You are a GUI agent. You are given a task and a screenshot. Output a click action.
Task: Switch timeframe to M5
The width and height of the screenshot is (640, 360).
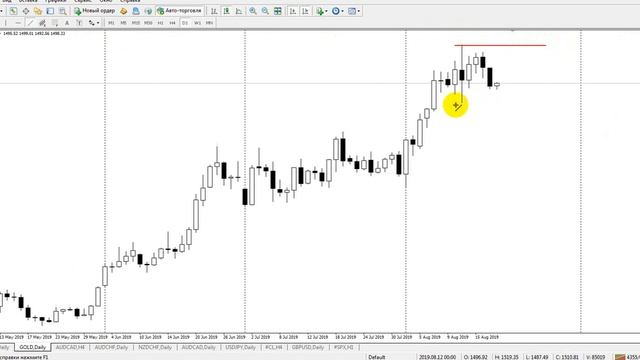pos(123,23)
